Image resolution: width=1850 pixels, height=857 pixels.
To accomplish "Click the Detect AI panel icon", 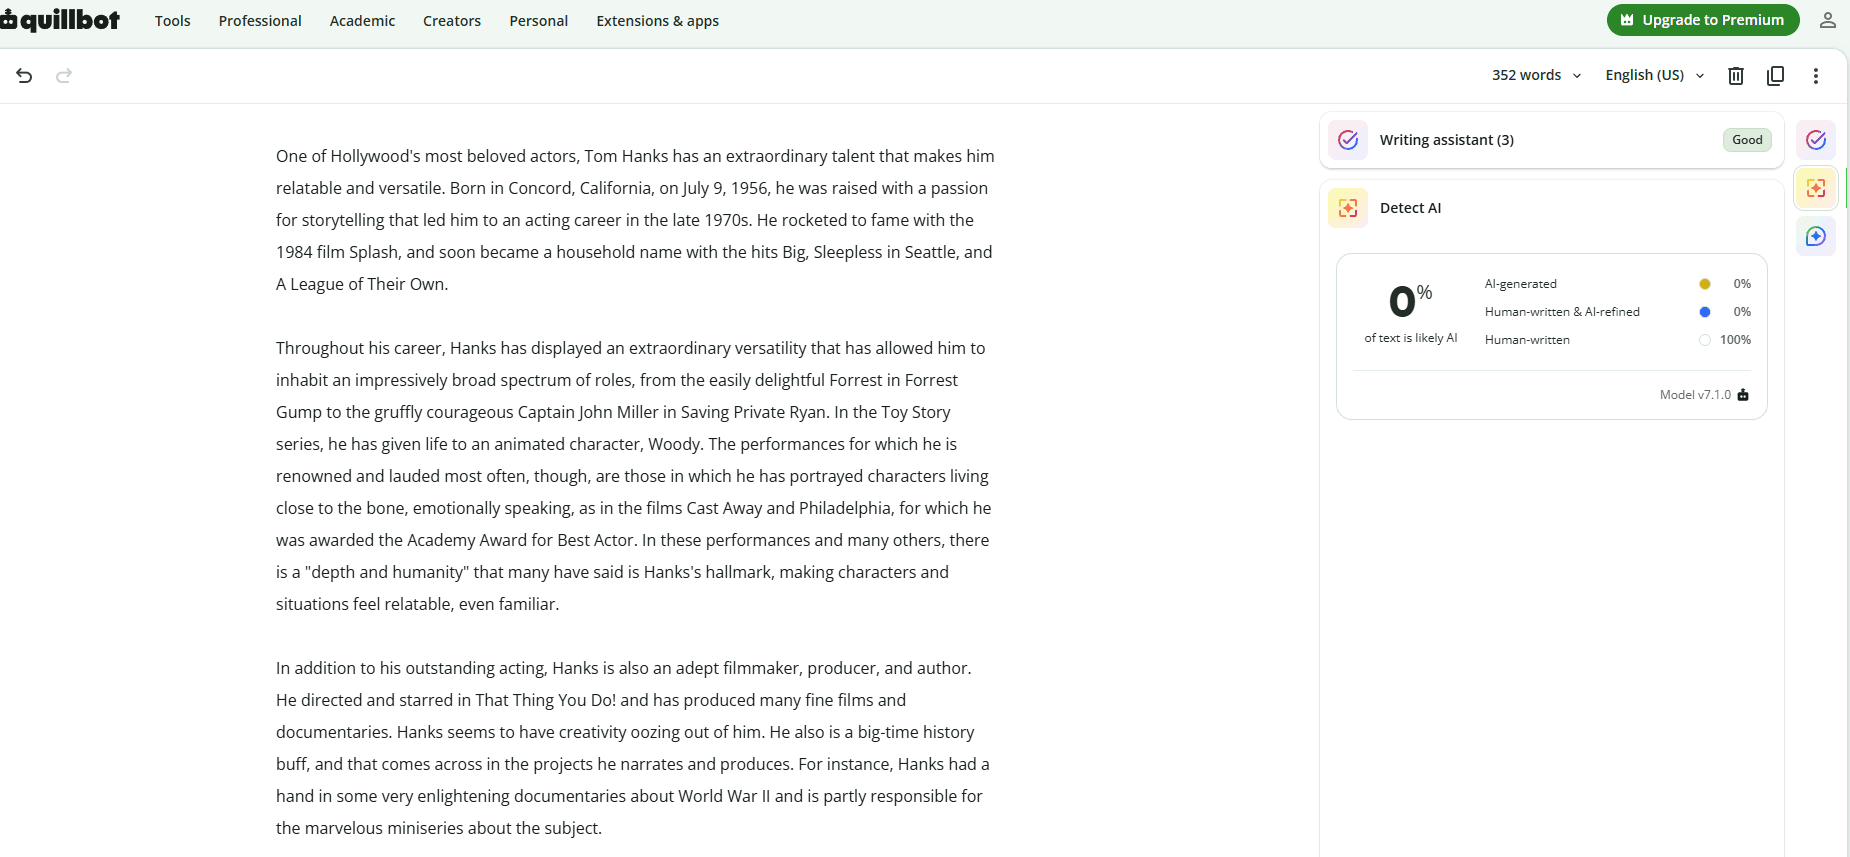I will coord(1348,208).
